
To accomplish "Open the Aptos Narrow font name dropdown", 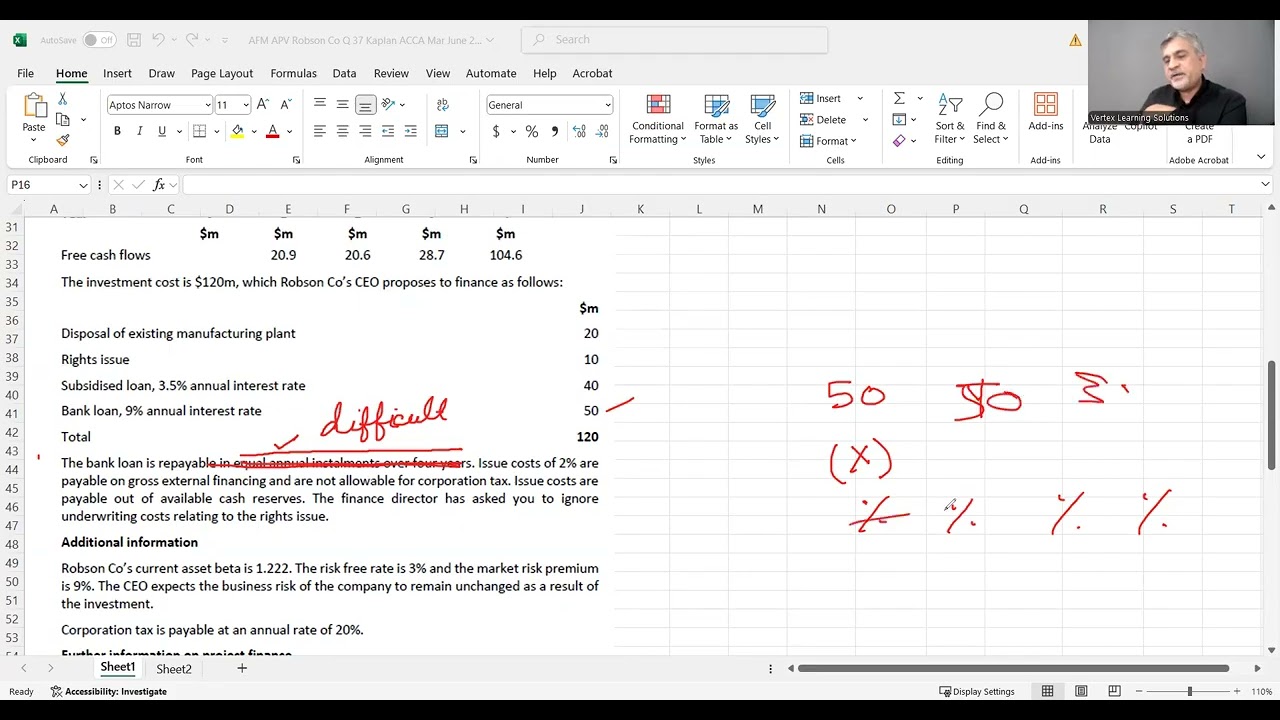I will pyautogui.click(x=207, y=105).
